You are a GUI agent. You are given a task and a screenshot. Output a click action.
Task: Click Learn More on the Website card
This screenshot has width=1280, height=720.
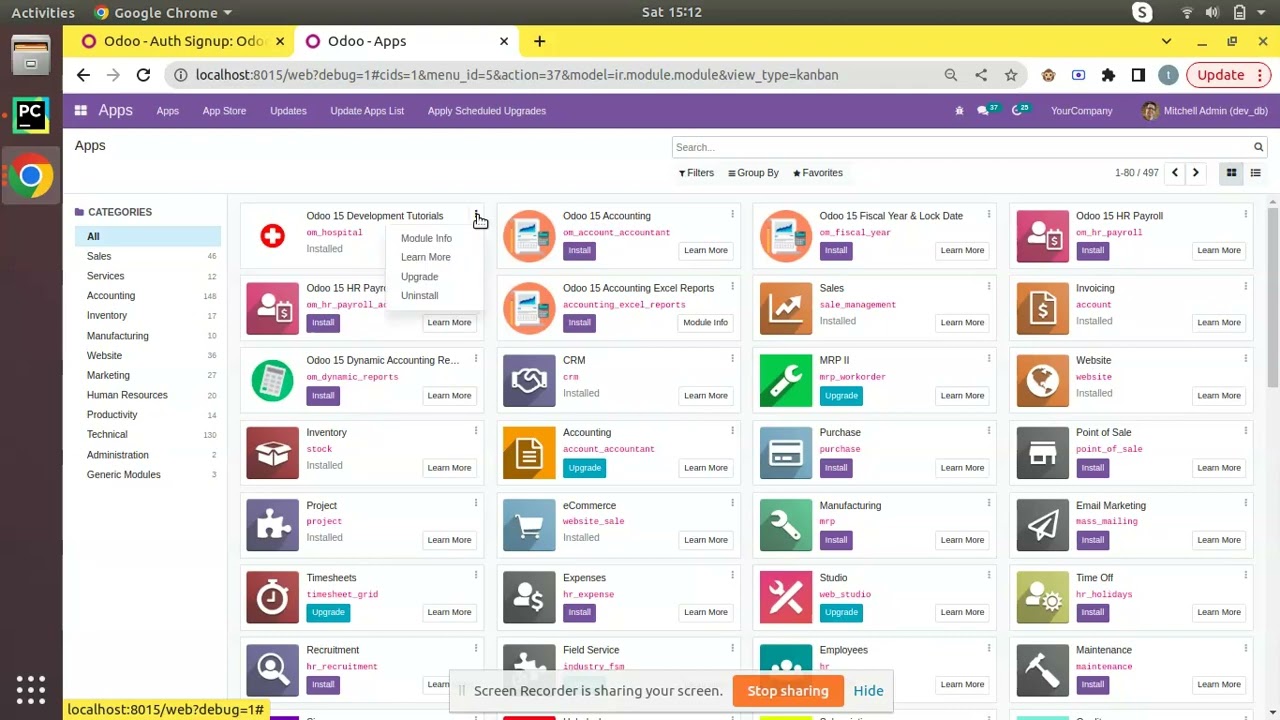click(x=1219, y=395)
